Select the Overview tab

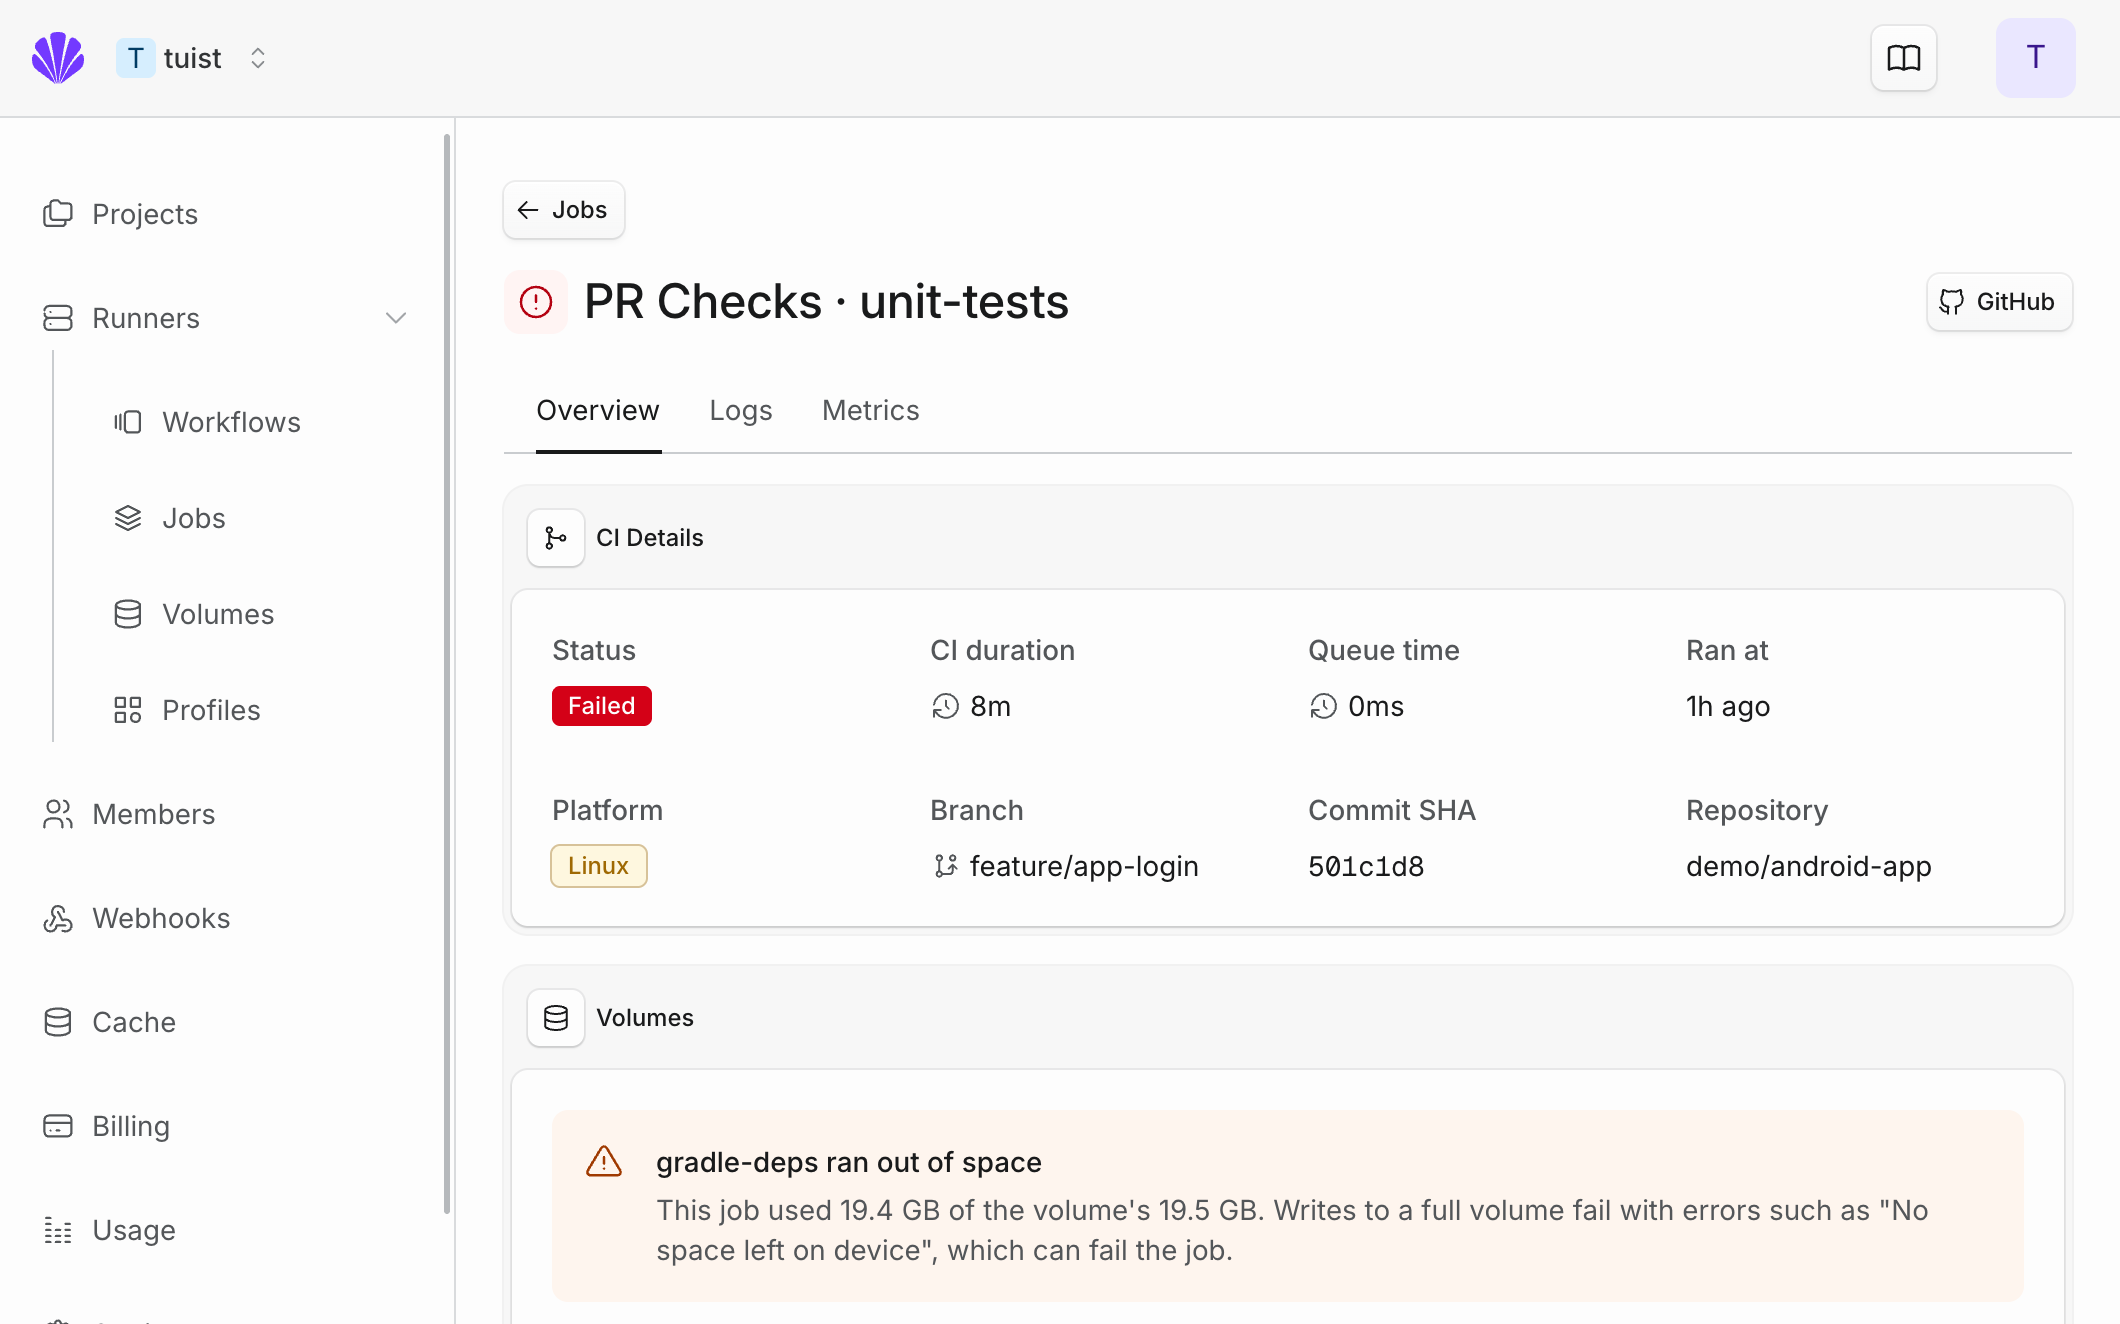click(598, 410)
